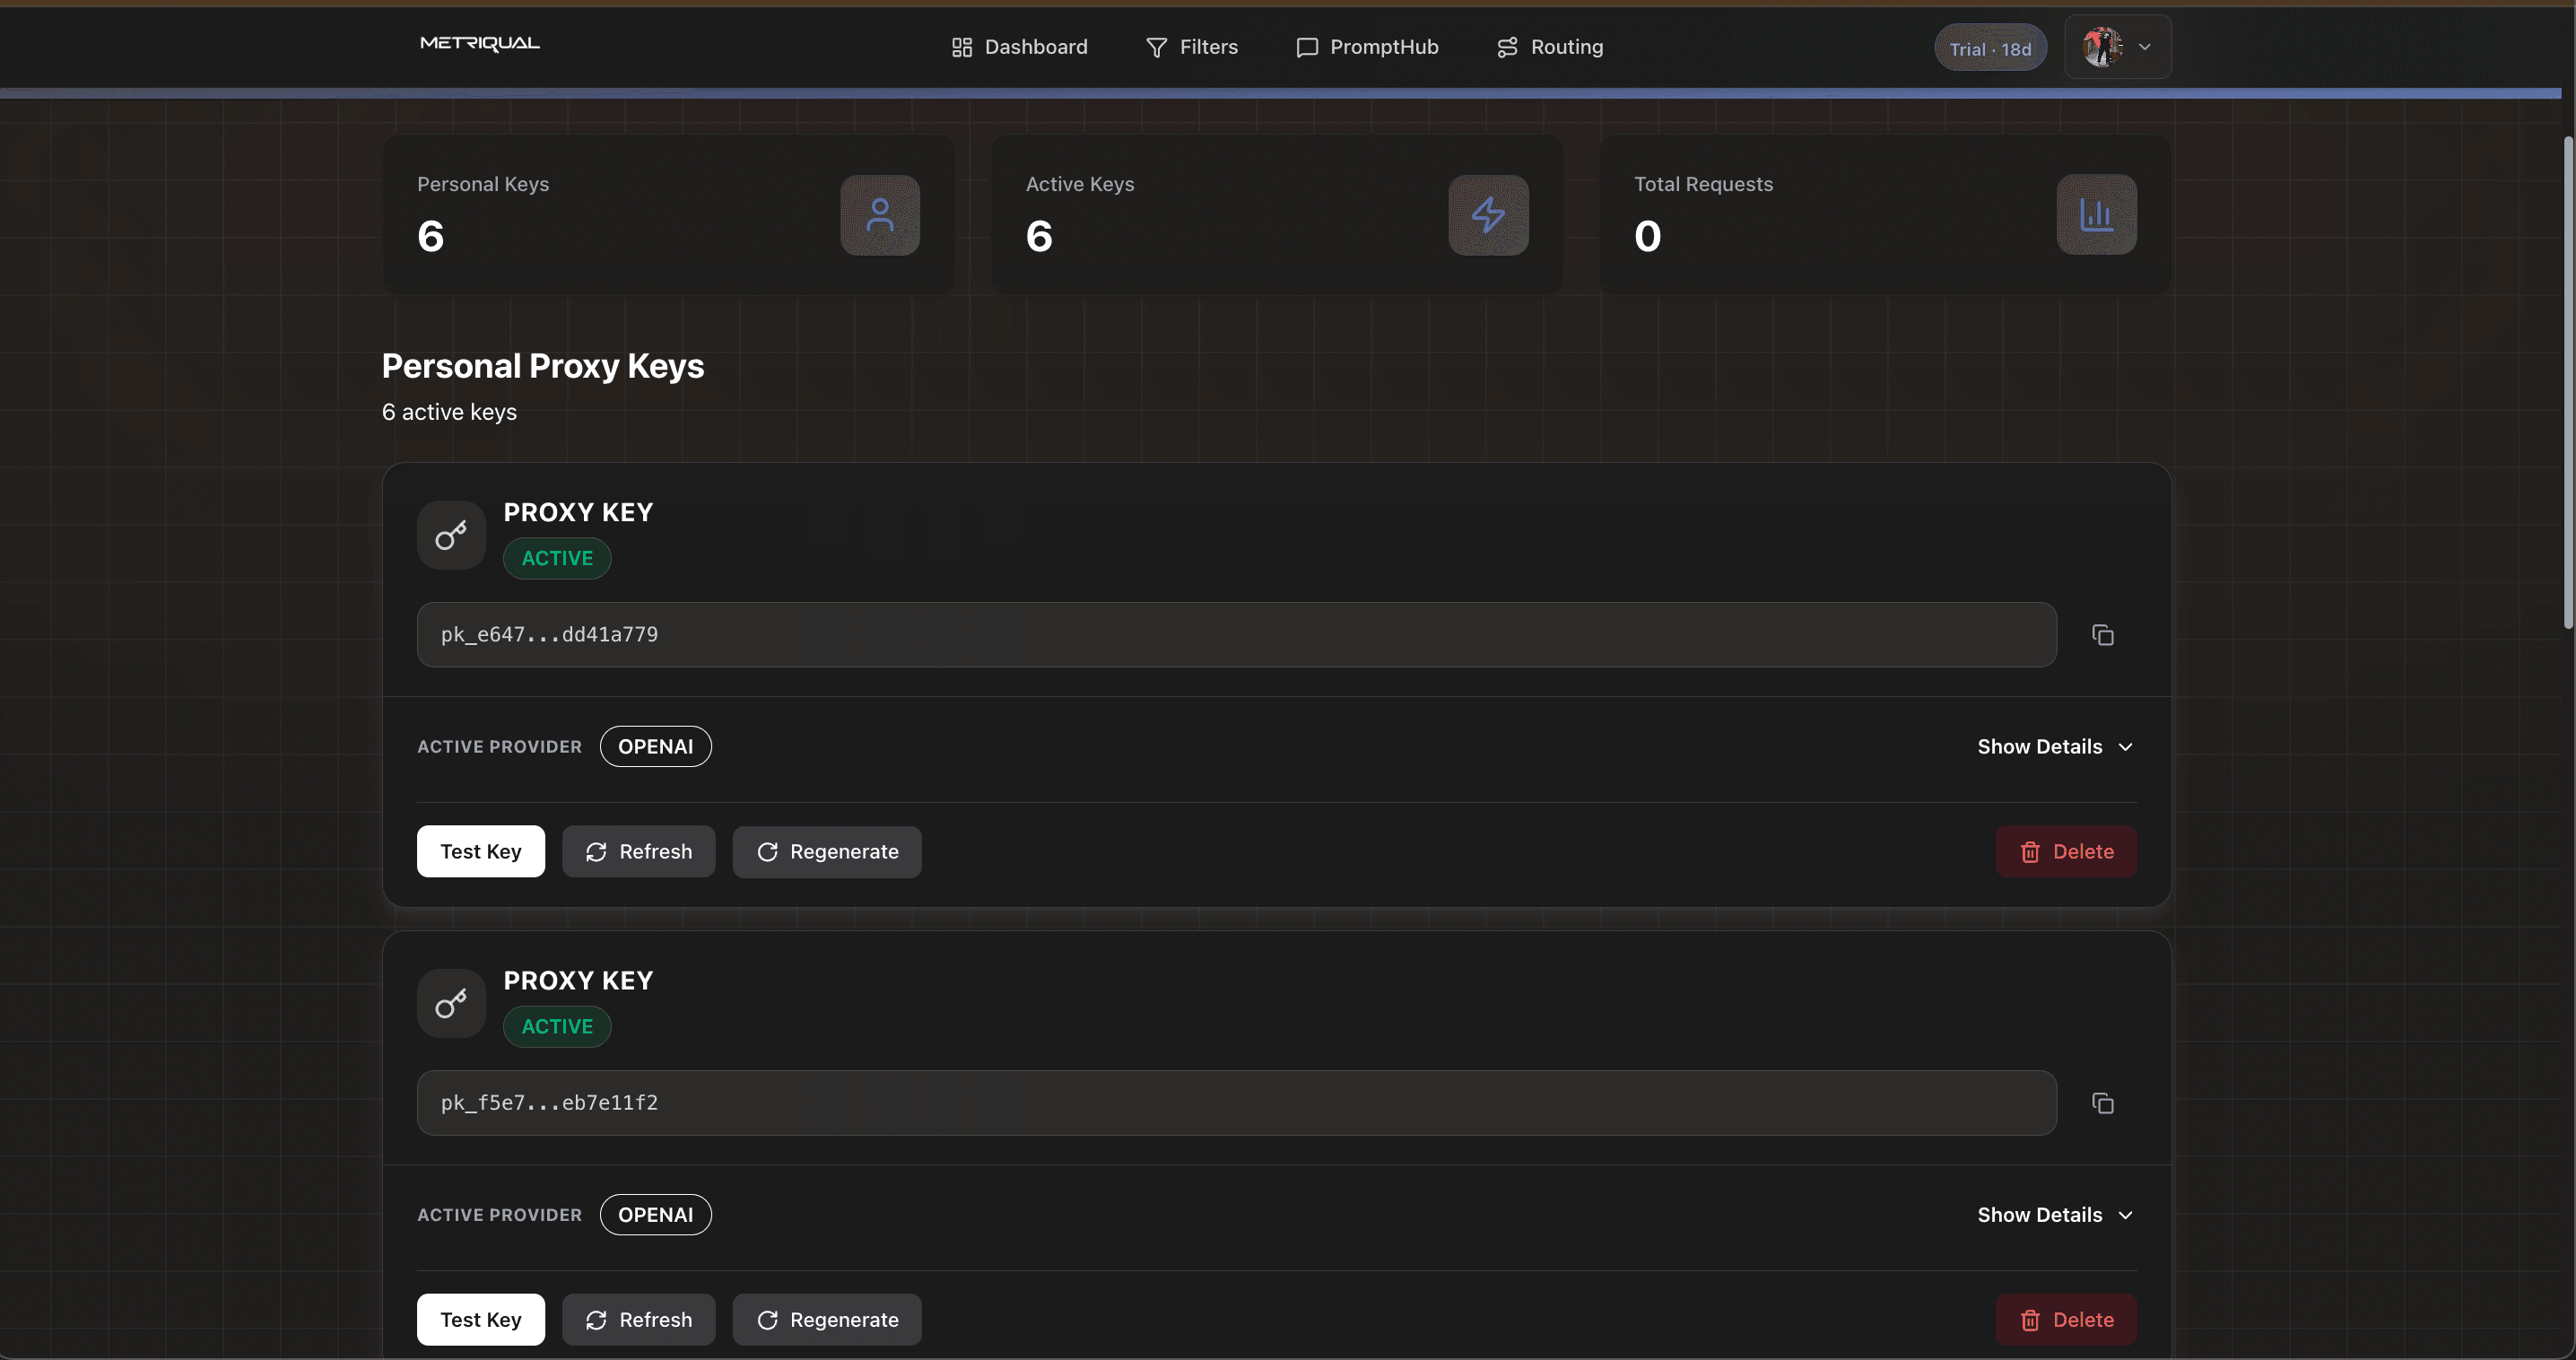Click the Total Requests bar chart icon
2576x1360 pixels.
2096,214
